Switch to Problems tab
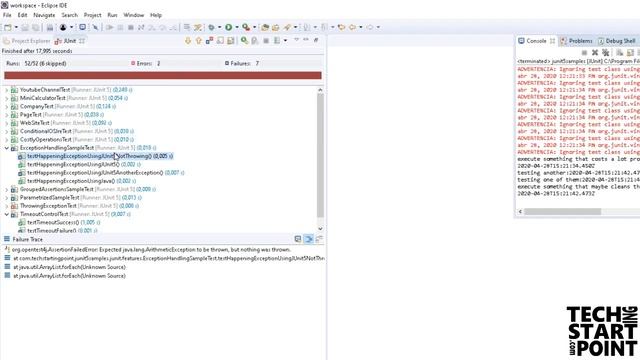Image resolution: width=640 pixels, height=360 pixels. pyautogui.click(x=576, y=41)
